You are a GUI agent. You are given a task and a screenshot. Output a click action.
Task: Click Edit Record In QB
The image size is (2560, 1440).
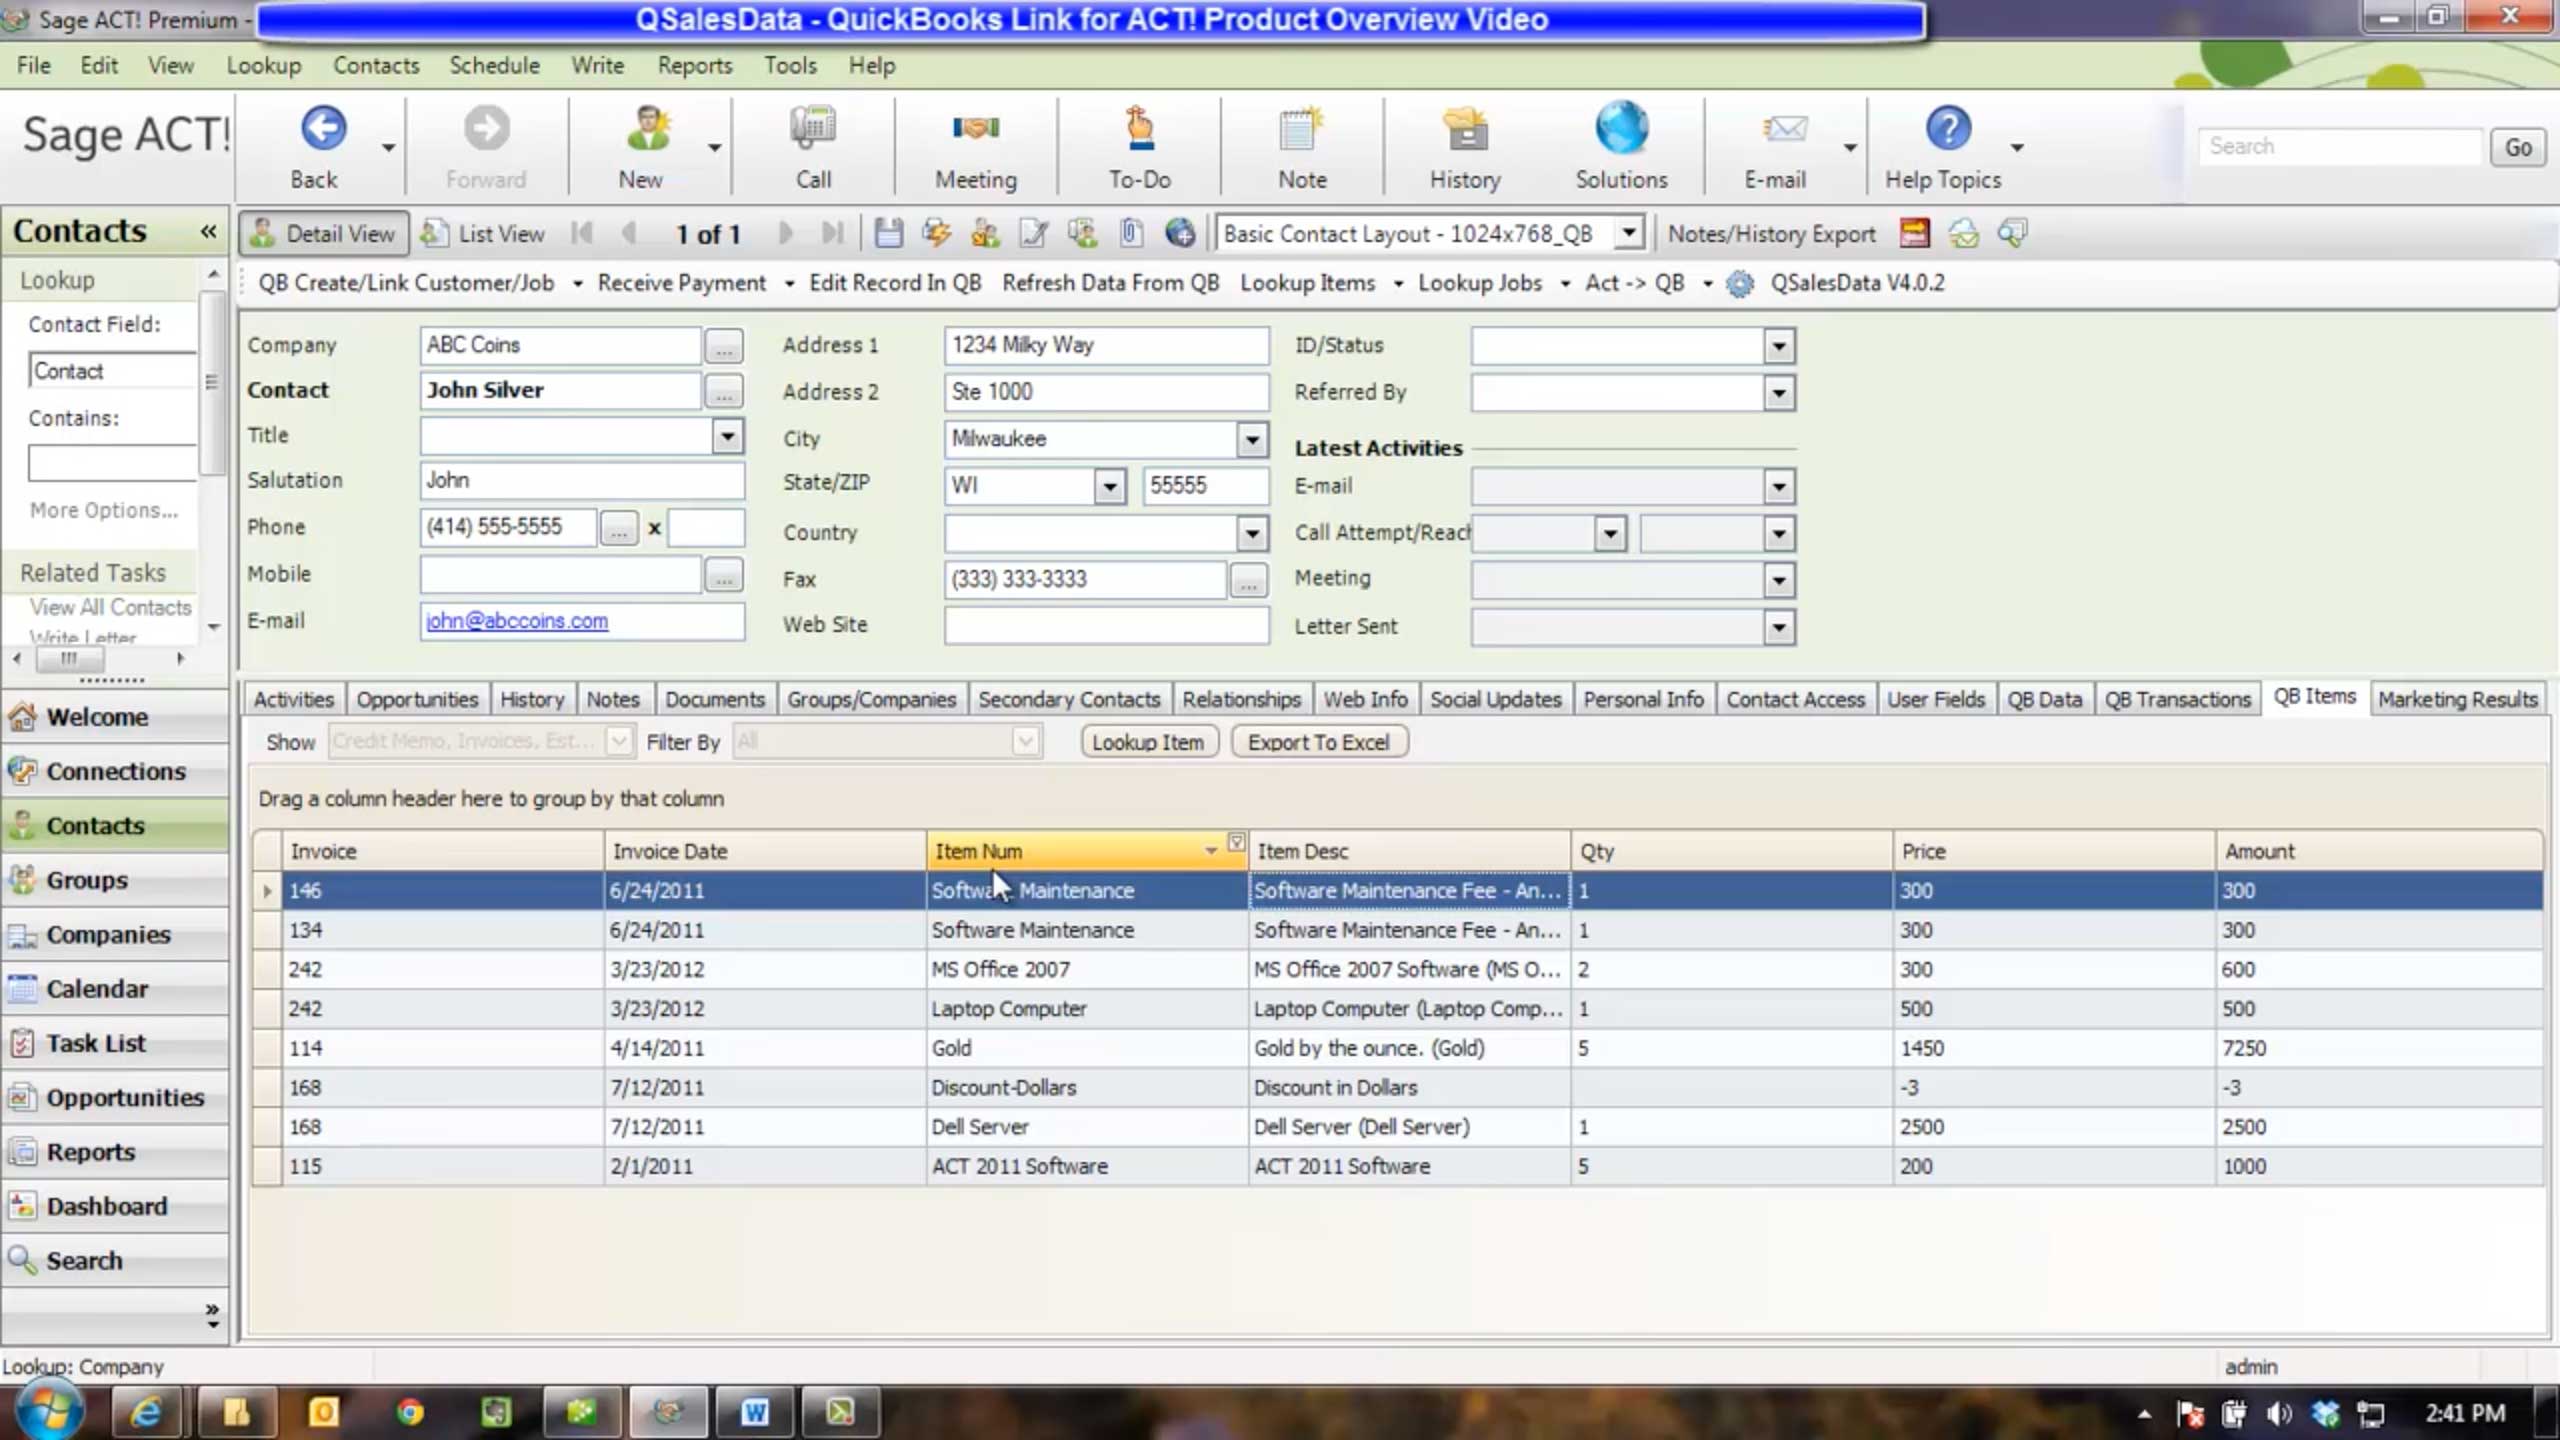895,284
